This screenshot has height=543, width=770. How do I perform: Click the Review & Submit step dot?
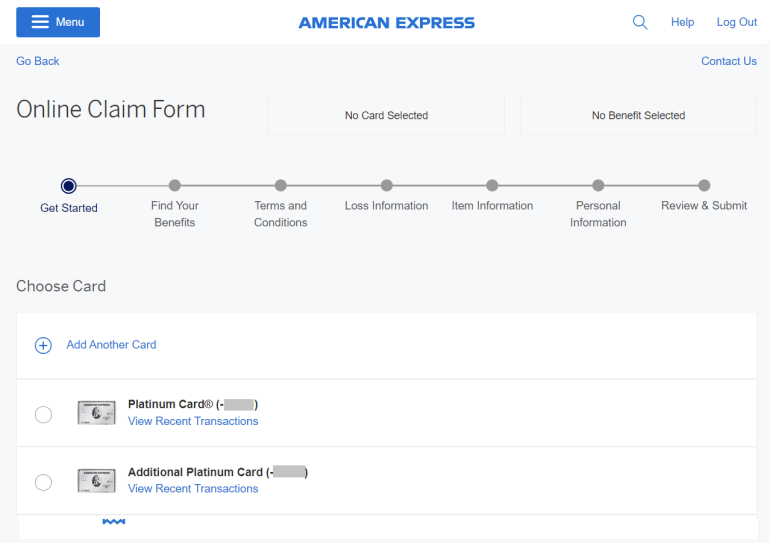click(704, 185)
